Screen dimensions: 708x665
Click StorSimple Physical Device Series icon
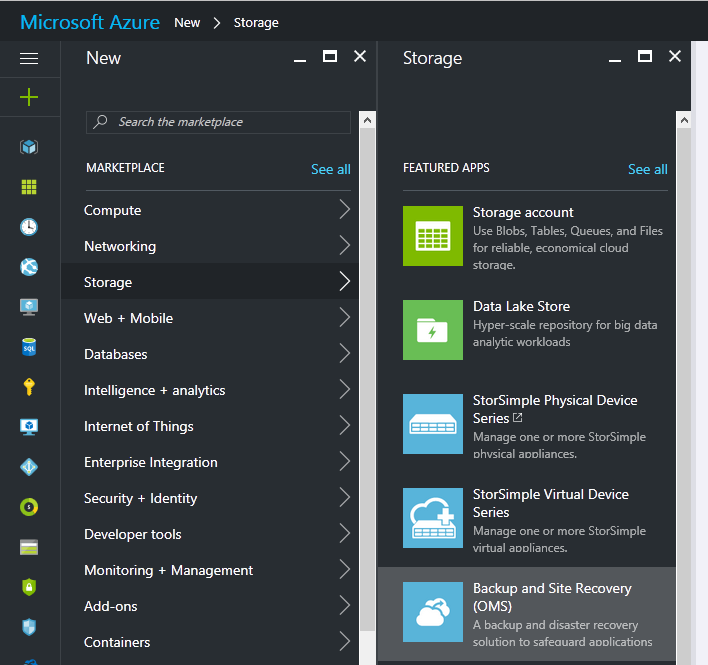coord(433,423)
